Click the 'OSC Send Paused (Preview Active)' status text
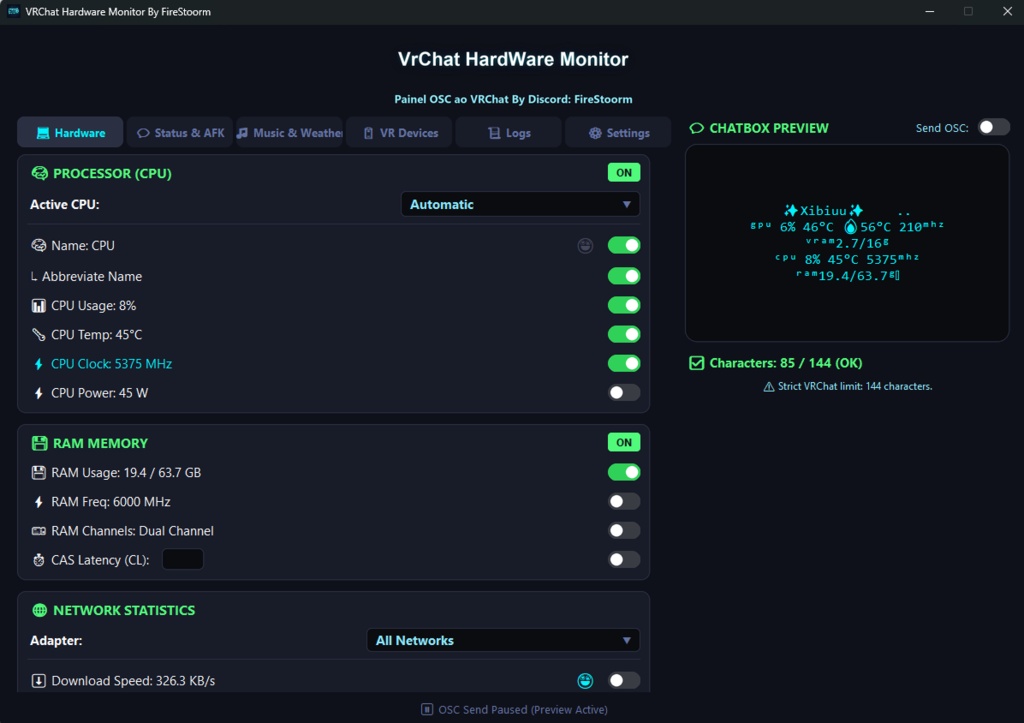The height and width of the screenshot is (723, 1024). point(522,709)
